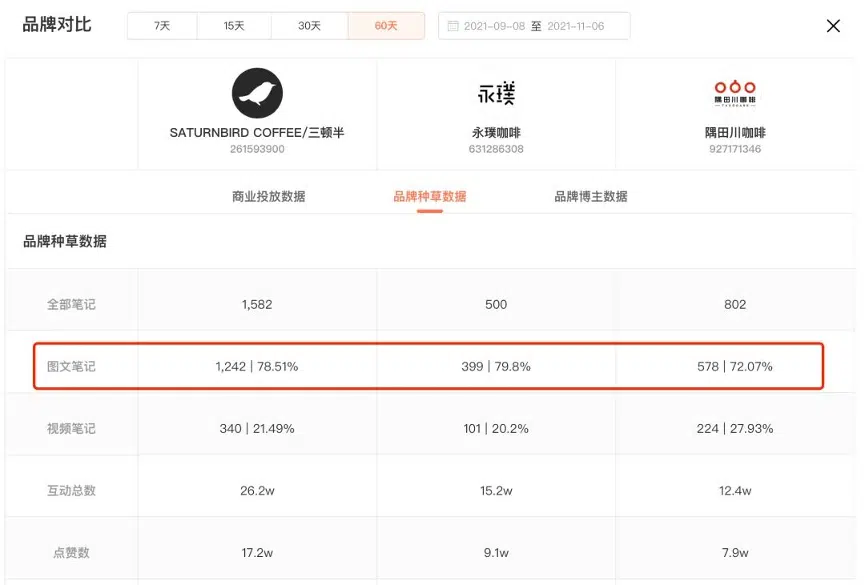Viewport: 866px width, 585px height.
Task: Close the 品牌对比 comparison panel
Action: click(x=833, y=26)
